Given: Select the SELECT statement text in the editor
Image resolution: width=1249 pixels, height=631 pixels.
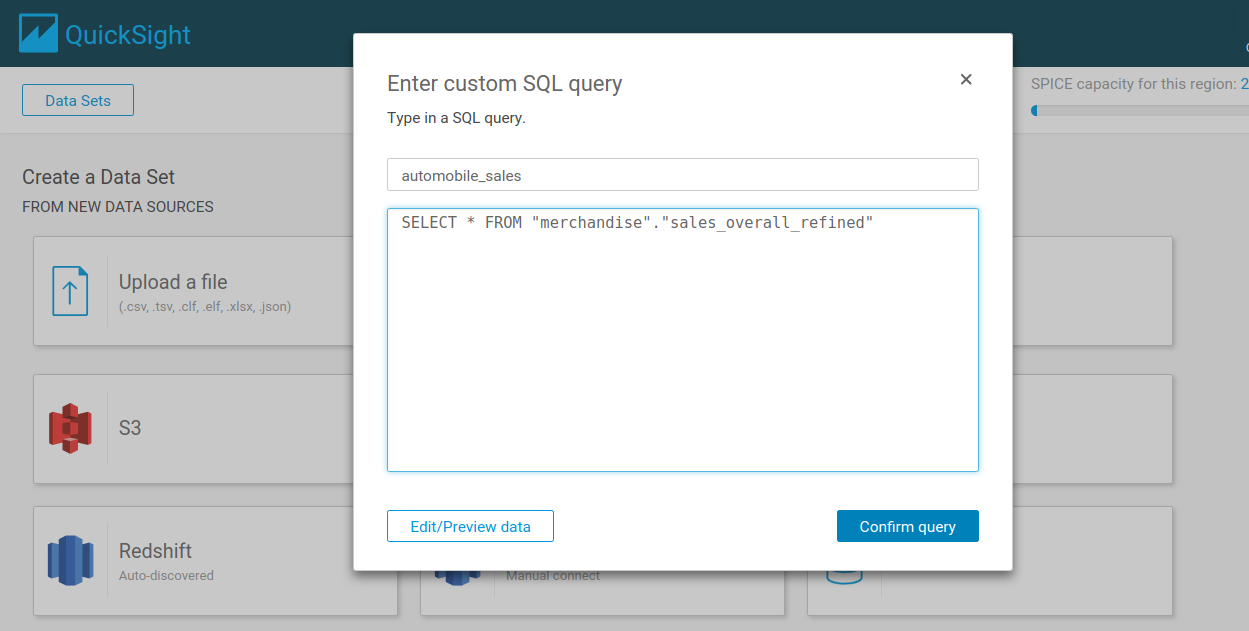Looking at the screenshot, I should 634,221.
